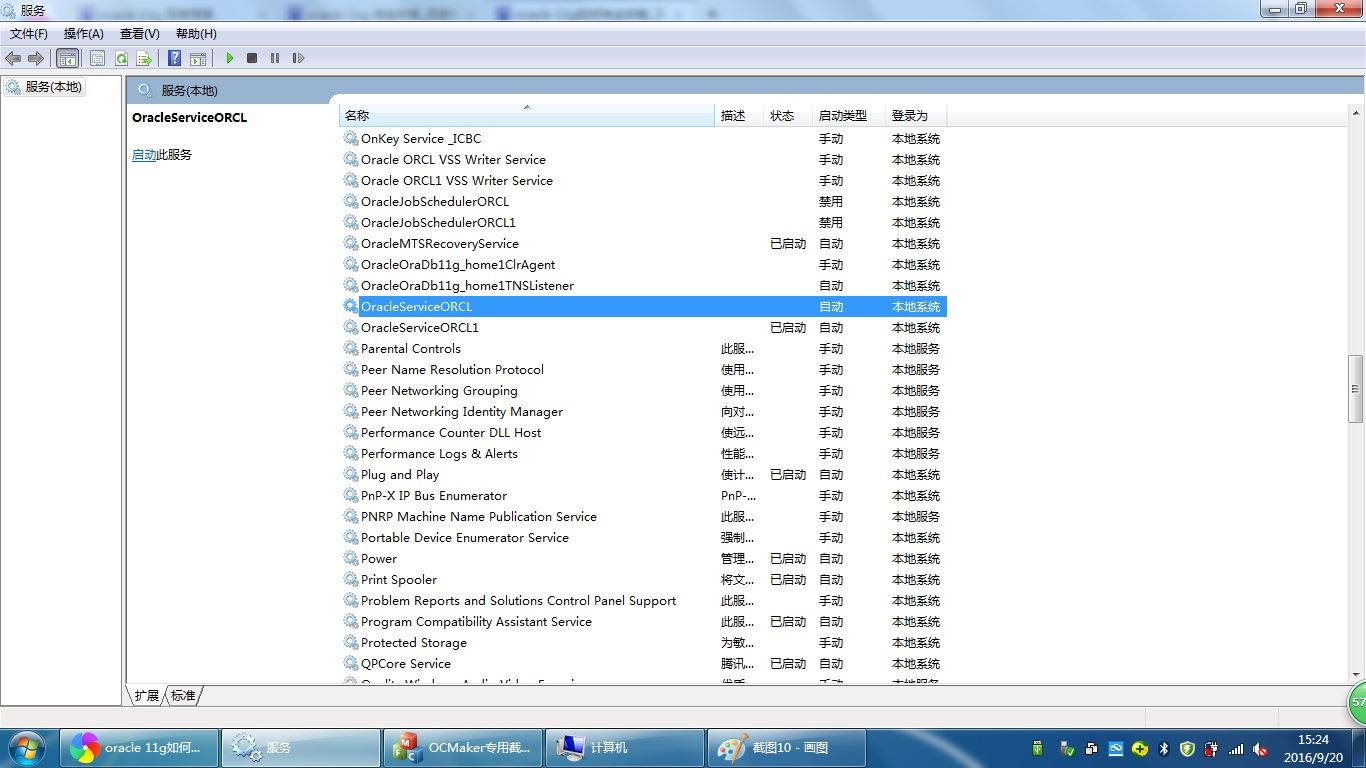
Task: Start the service with the green play icon
Action: tap(229, 58)
